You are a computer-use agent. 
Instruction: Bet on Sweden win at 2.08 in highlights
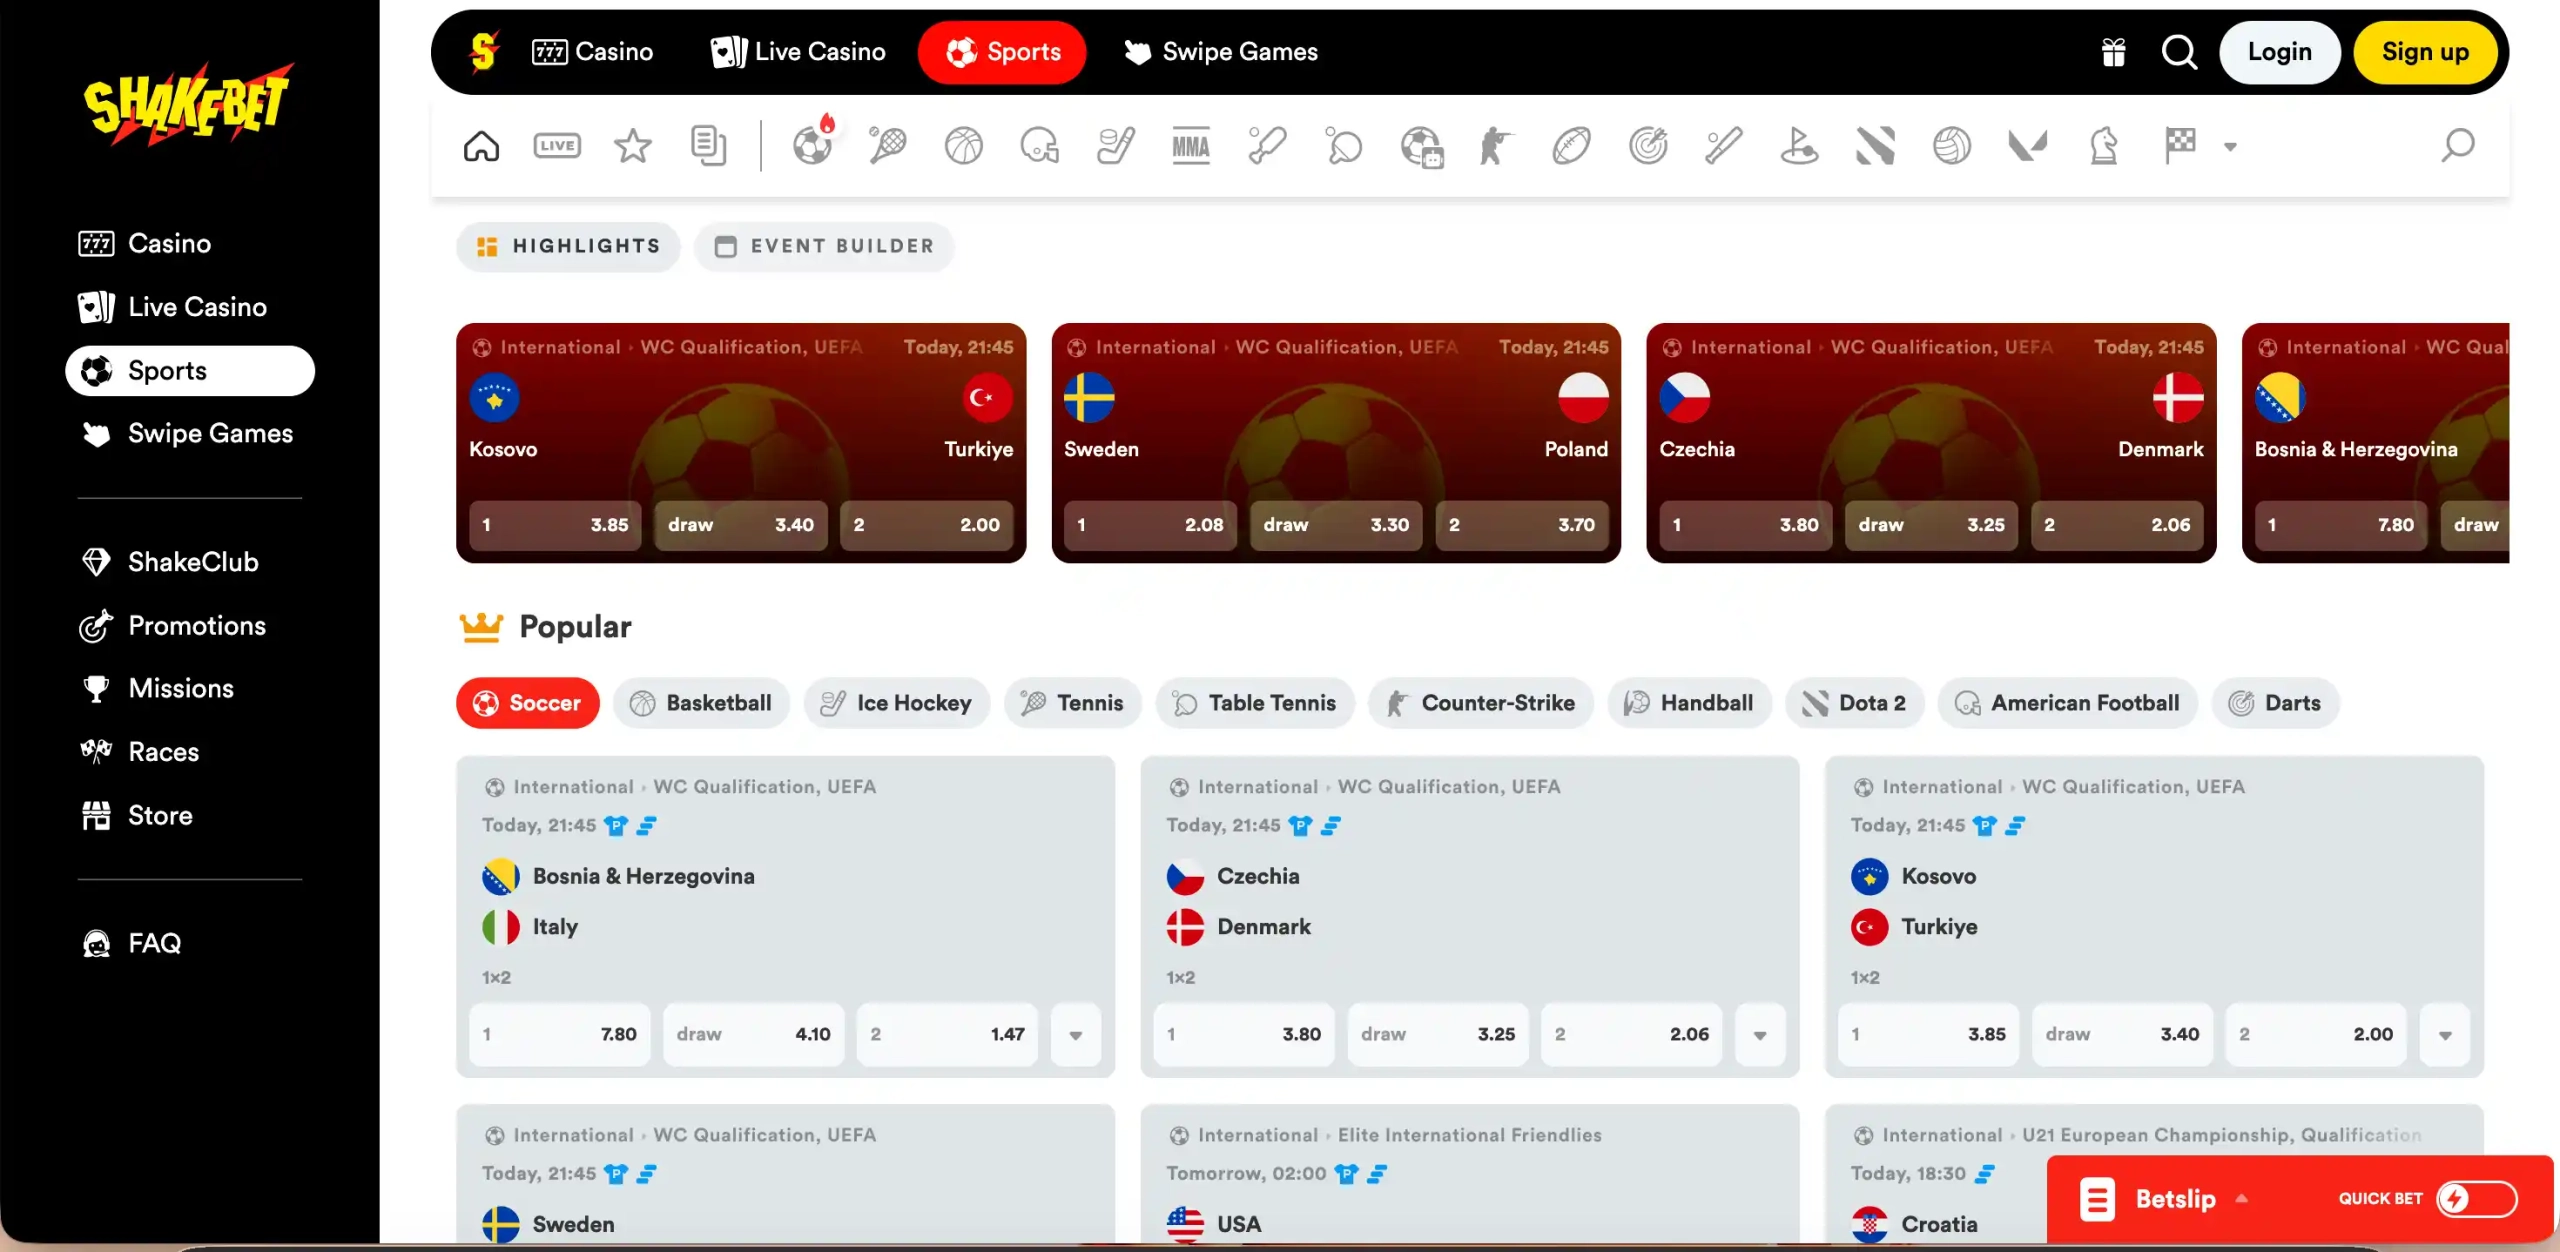tap(1151, 525)
